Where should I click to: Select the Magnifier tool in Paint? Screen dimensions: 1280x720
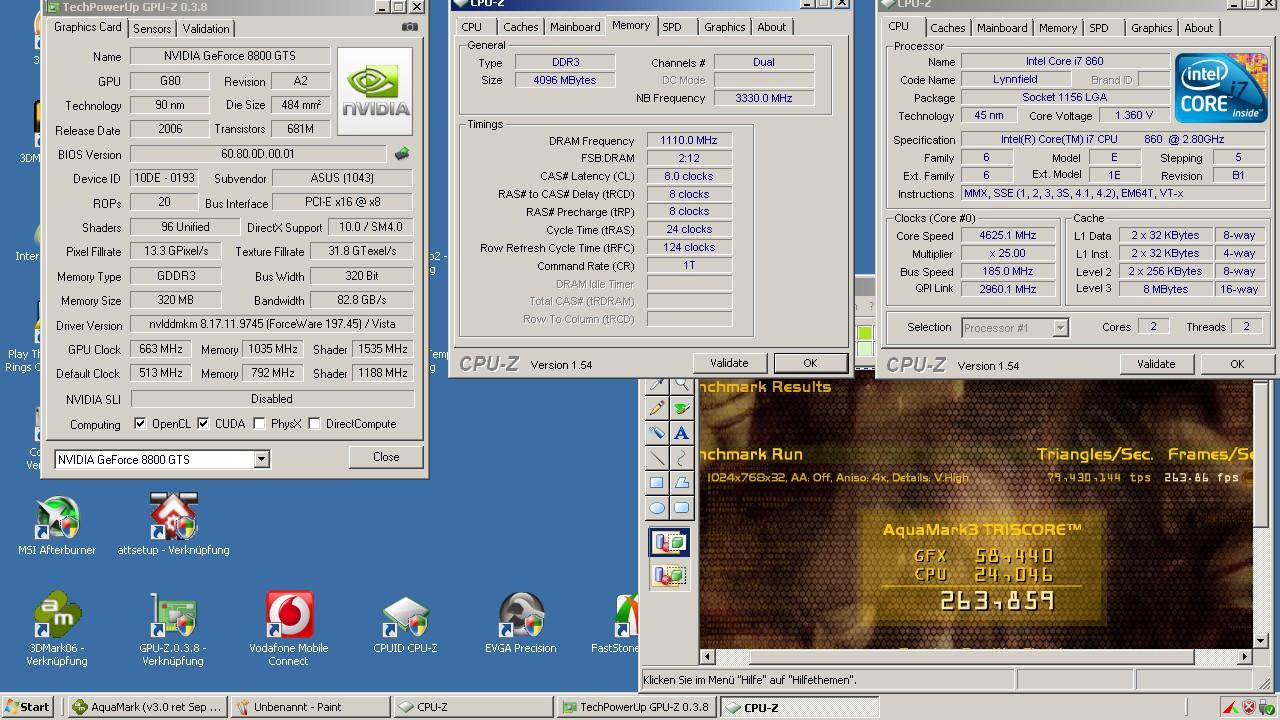coord(681,385)
